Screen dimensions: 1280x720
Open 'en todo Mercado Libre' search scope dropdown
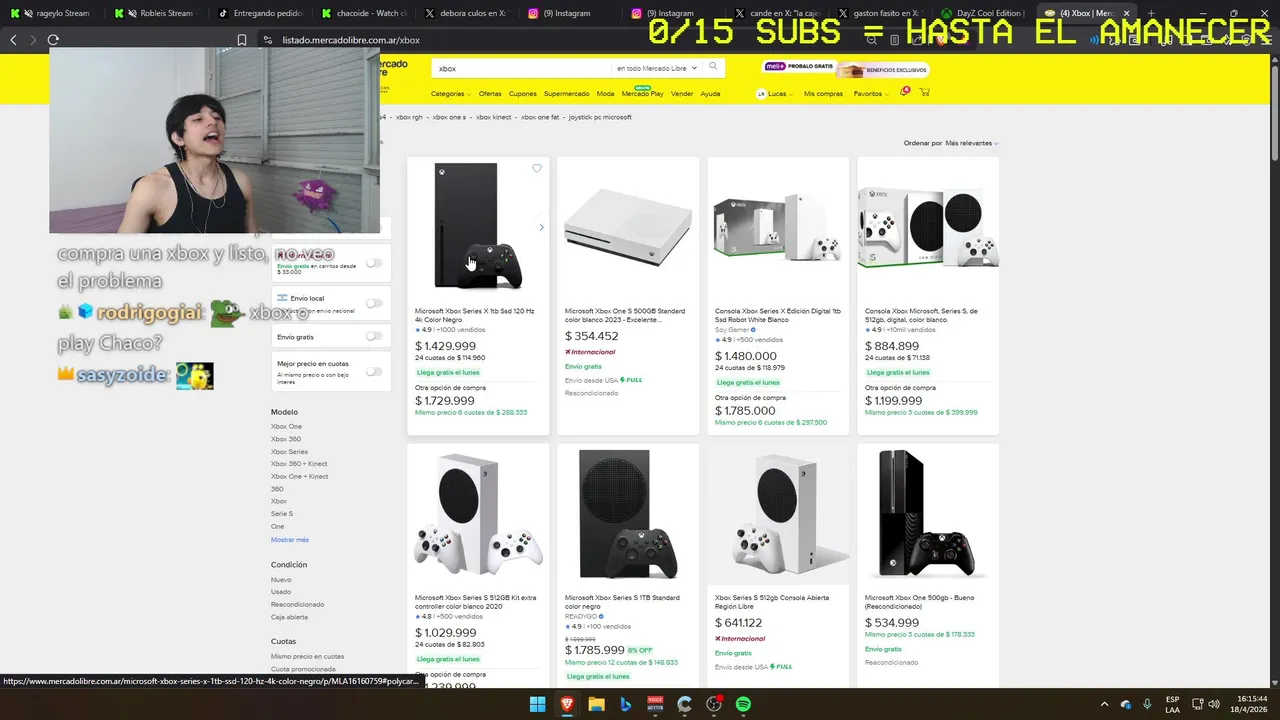657,68
